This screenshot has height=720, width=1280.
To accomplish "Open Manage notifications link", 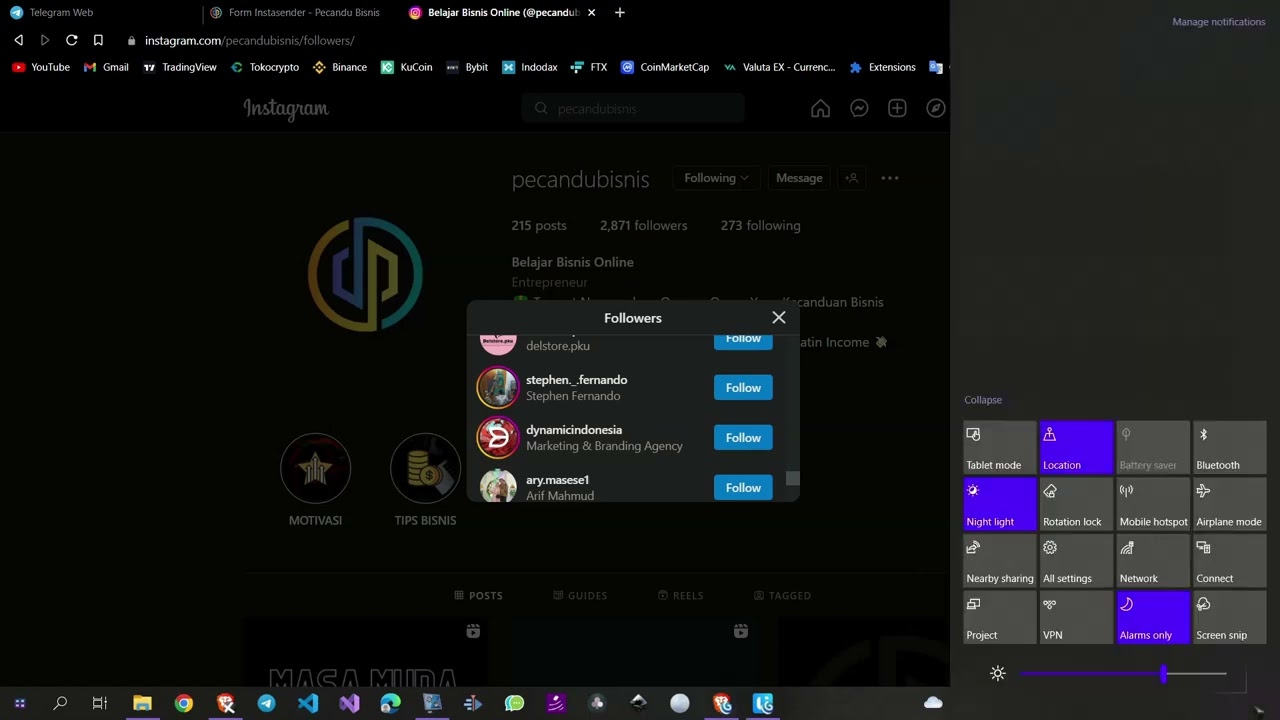I will (x=1218, y=22).
